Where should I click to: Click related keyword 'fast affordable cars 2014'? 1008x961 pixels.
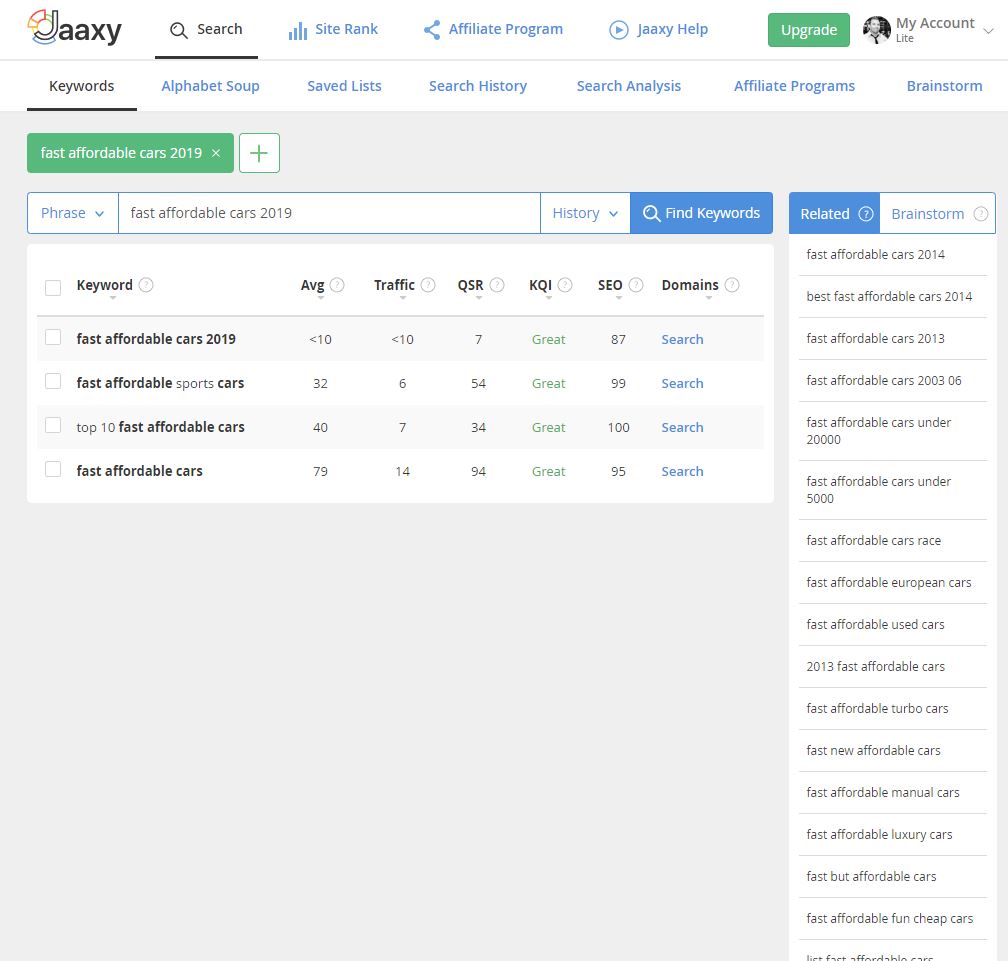(x=875, y=255)
